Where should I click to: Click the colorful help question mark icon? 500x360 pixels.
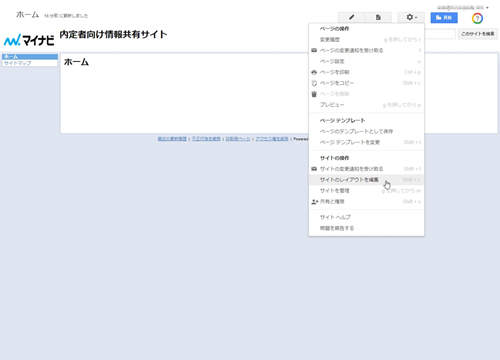pos(477,18)
